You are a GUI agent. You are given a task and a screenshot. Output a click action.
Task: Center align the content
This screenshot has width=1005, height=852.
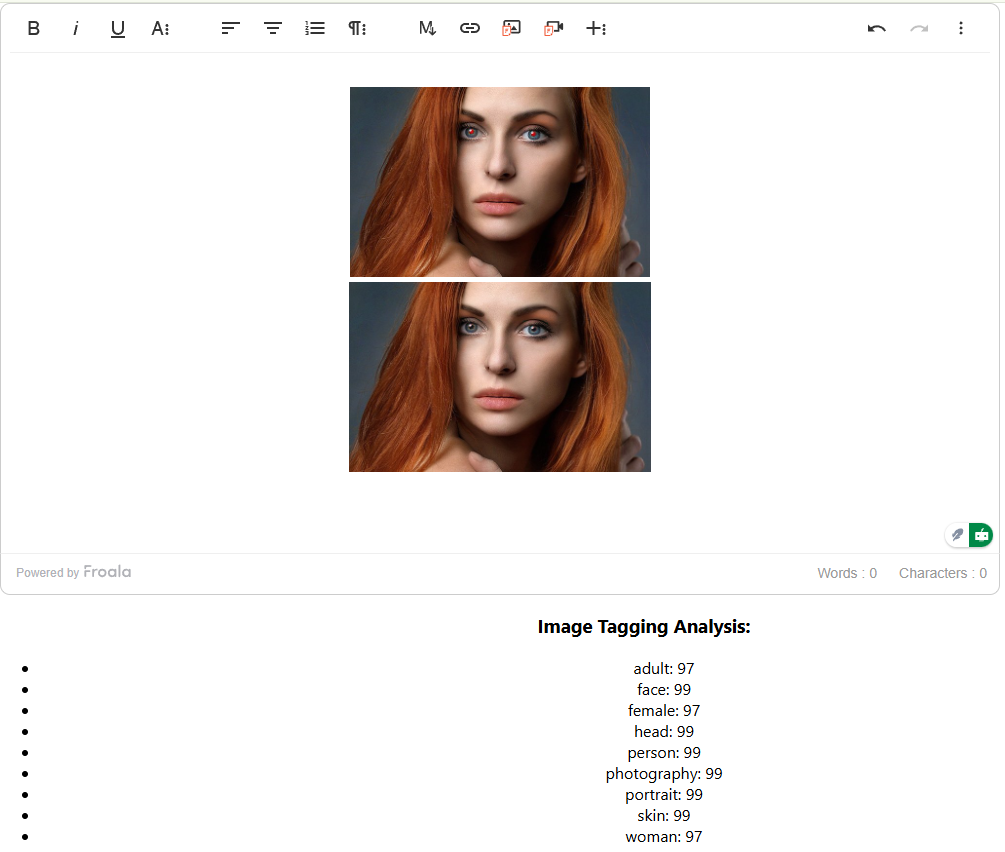(272, 28)
